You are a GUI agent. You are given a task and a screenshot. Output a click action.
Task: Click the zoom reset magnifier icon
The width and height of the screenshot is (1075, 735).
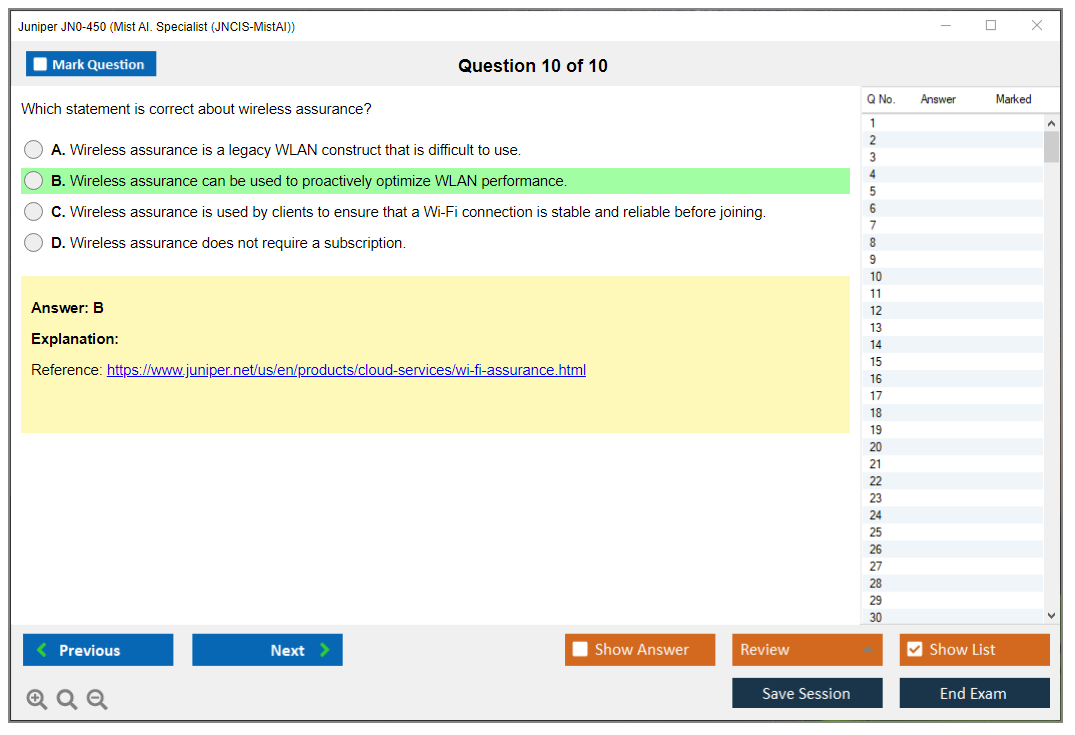67,700
